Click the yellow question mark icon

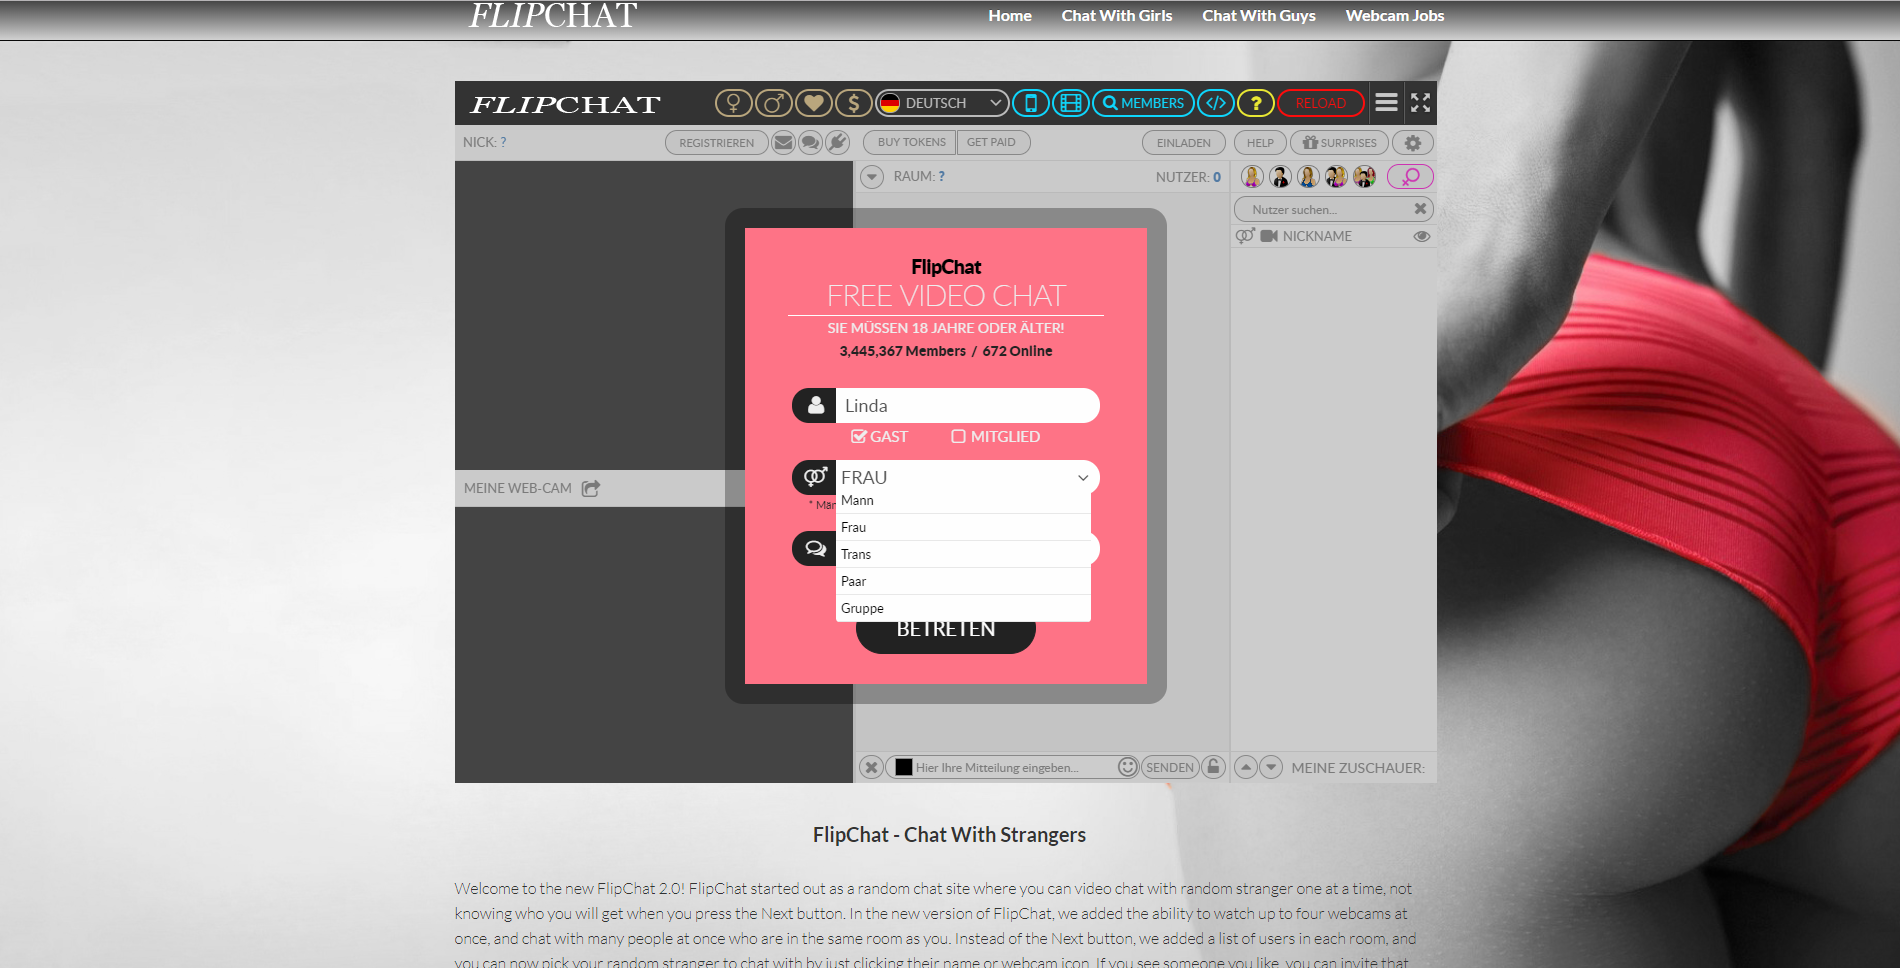[x=1256, y=103]
